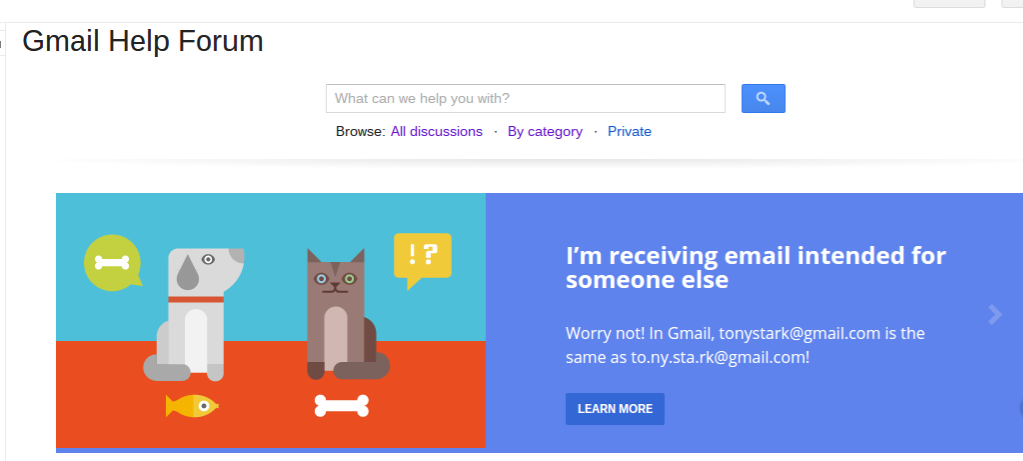1023x461 pixels.
Task: Click the wide gray button at top right
Action: point(949,3)
